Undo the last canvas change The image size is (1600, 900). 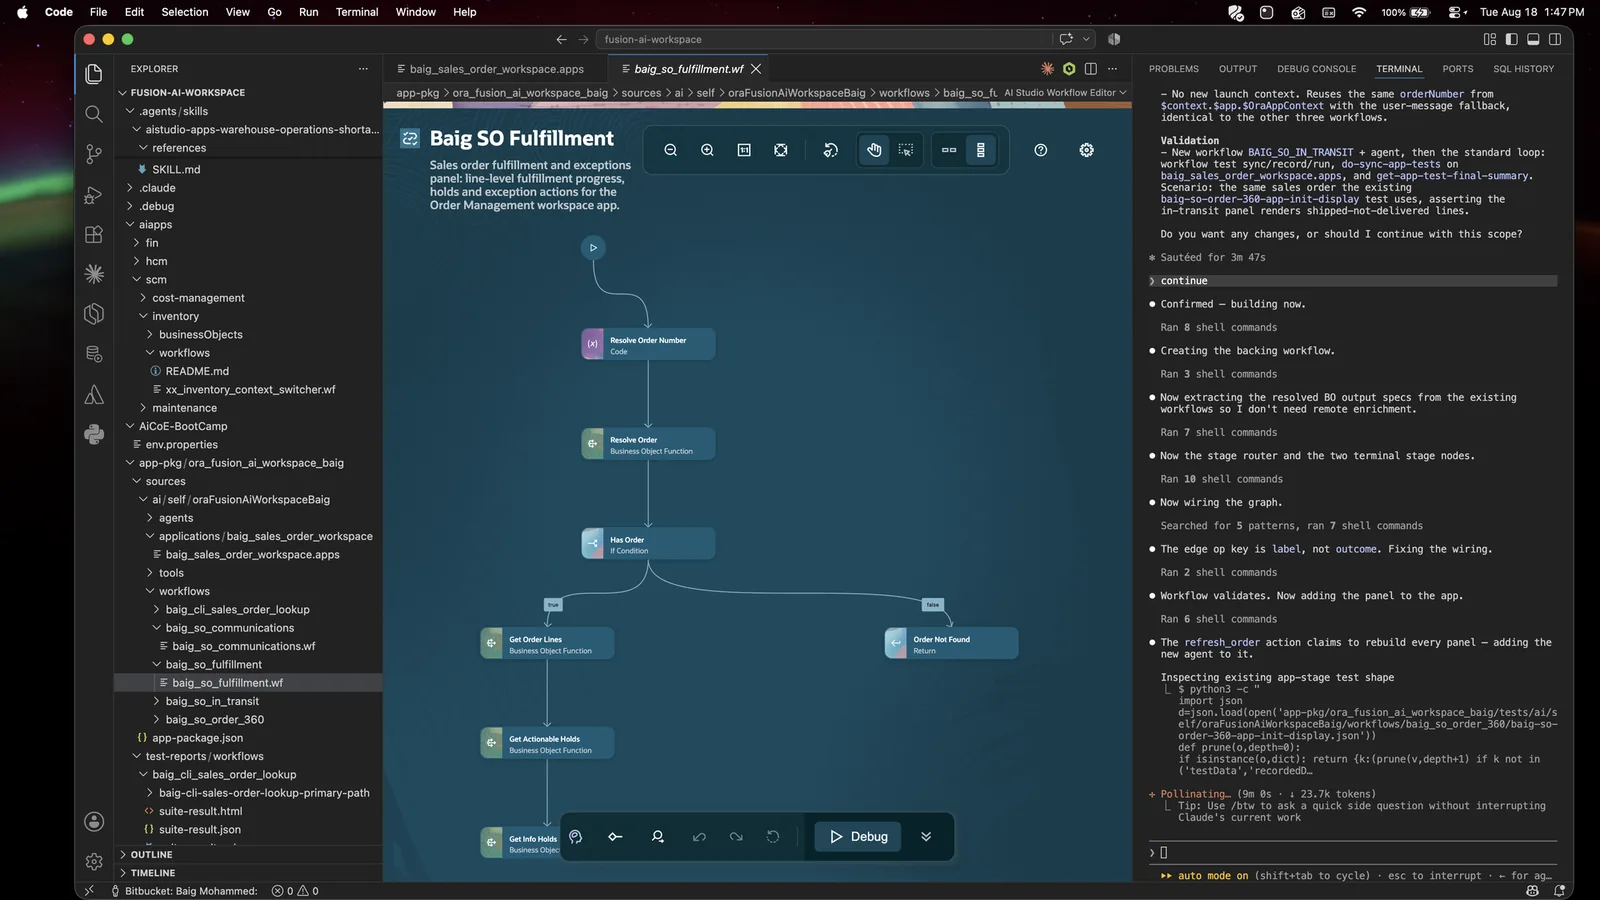point(699,837)
